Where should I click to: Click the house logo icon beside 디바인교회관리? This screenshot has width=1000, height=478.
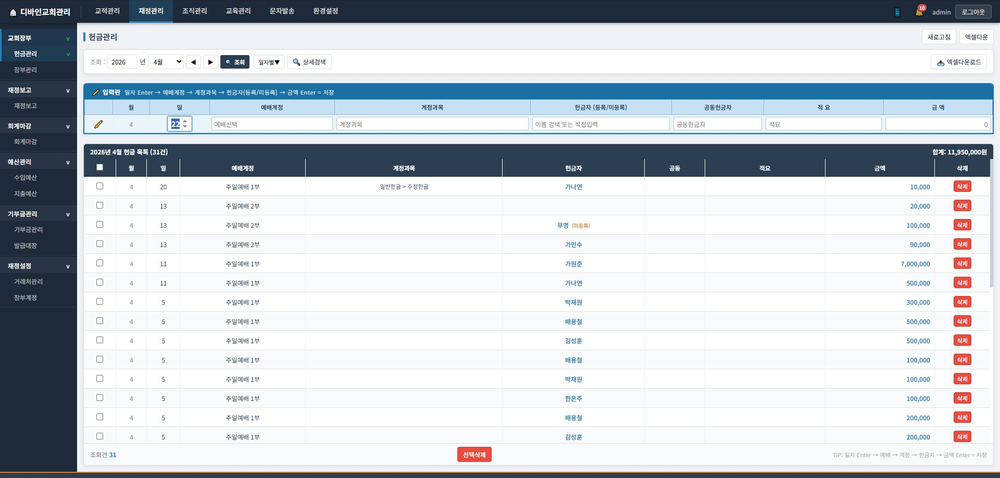click(x=13, y=11)
